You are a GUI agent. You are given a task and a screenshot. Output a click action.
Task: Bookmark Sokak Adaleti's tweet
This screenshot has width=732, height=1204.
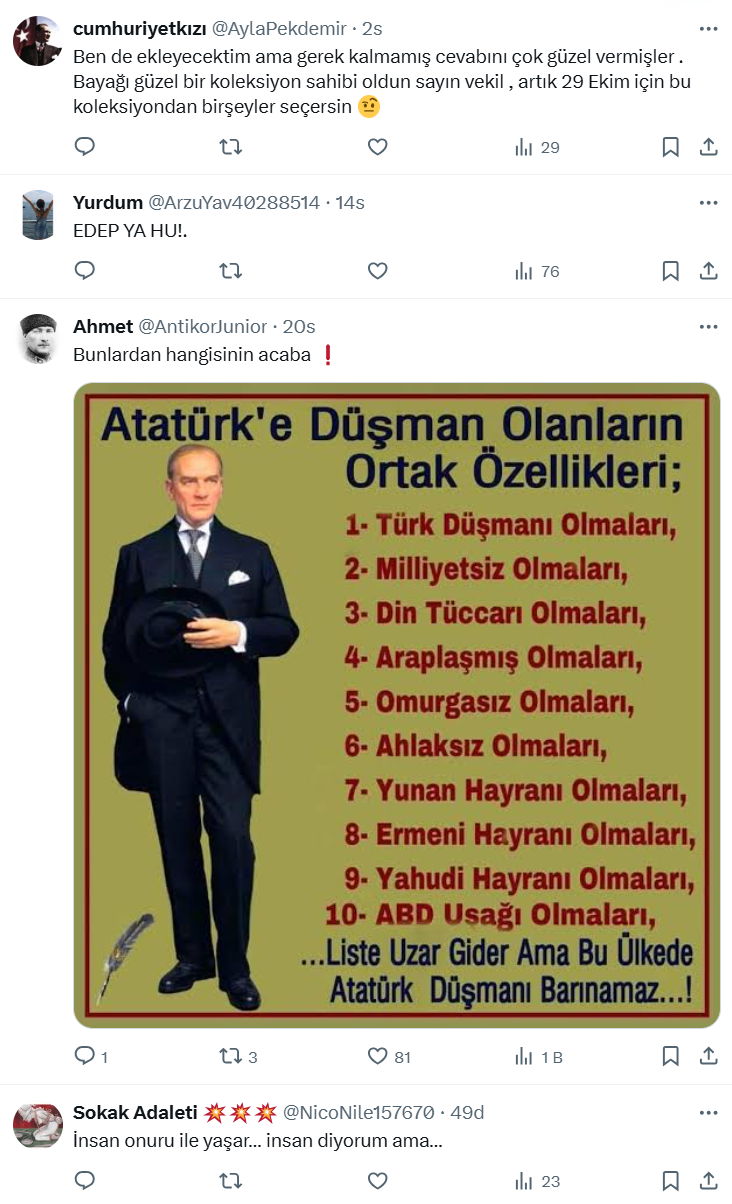pos(671,1181)
